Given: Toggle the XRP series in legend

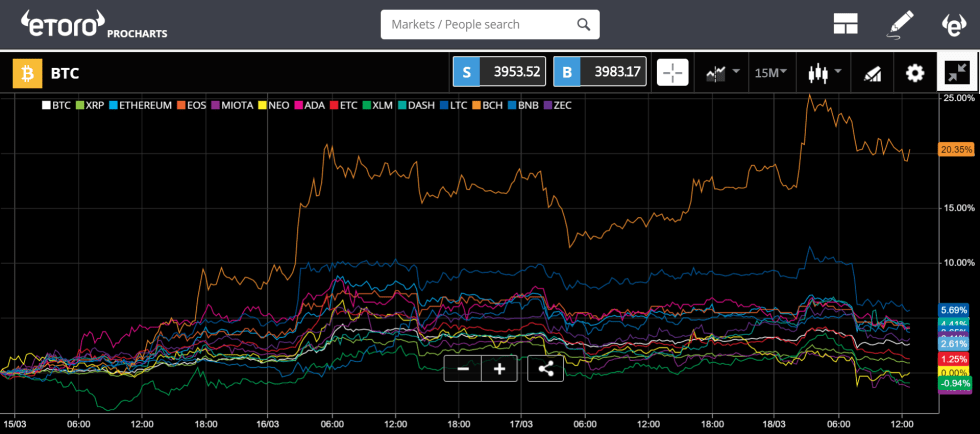Looking at the screenshot, I should [90, 104].
